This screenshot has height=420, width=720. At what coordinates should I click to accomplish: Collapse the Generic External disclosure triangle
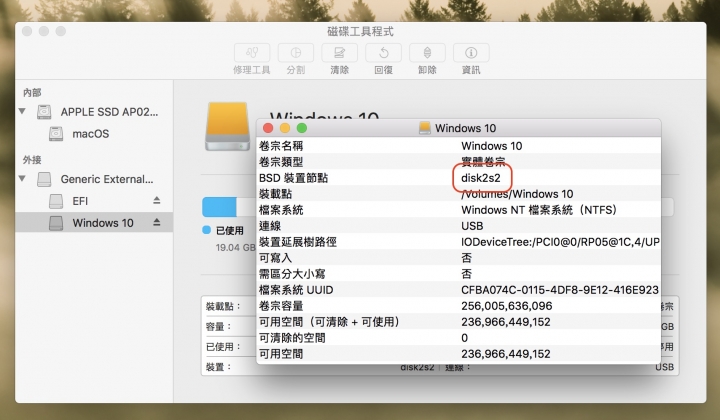click(22, 179)
